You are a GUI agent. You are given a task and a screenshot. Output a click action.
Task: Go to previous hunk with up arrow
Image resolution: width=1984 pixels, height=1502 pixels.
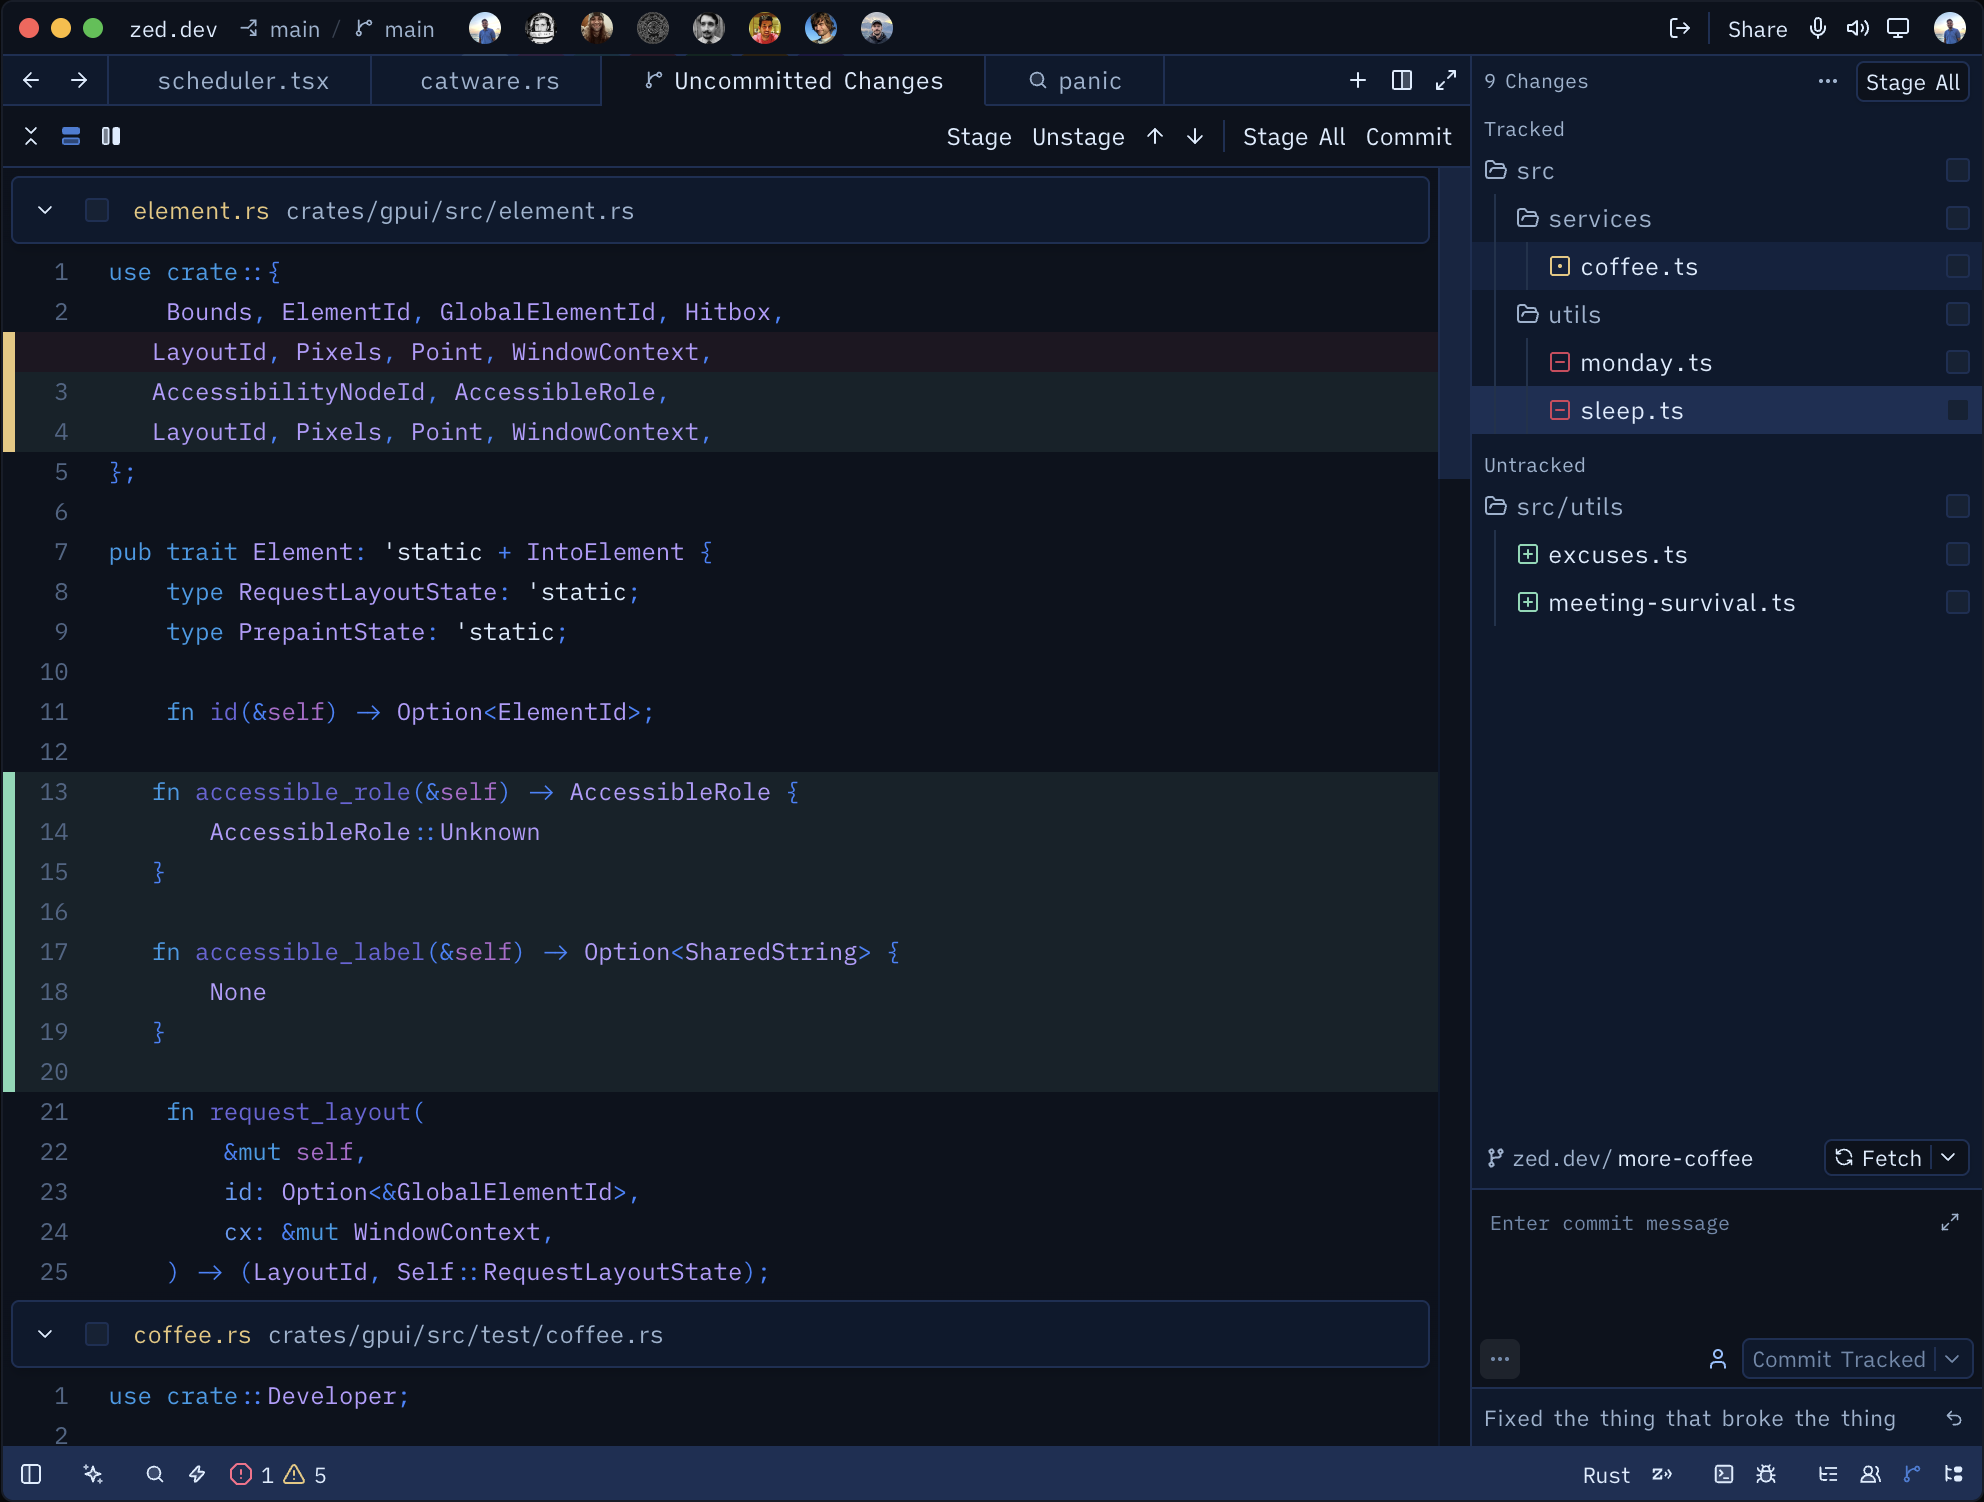(1155, 137)
